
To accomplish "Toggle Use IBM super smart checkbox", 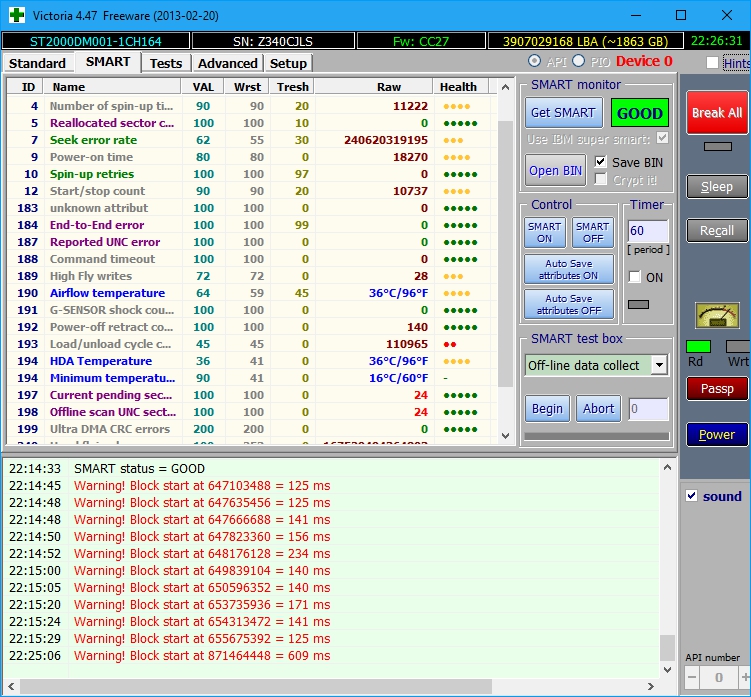I will (662, 138).
